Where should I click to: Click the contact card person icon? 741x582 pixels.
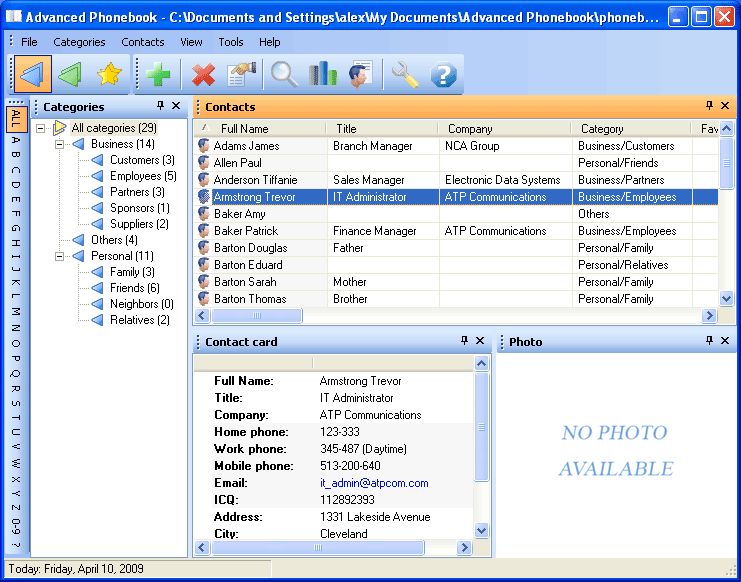(361, 74)
